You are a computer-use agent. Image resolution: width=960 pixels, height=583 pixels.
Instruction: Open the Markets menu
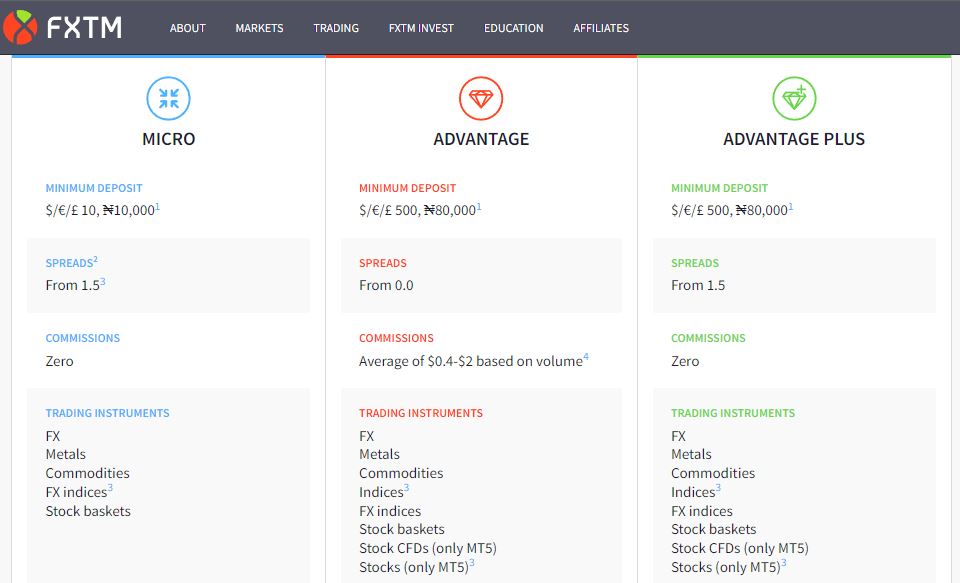(260, 28)
